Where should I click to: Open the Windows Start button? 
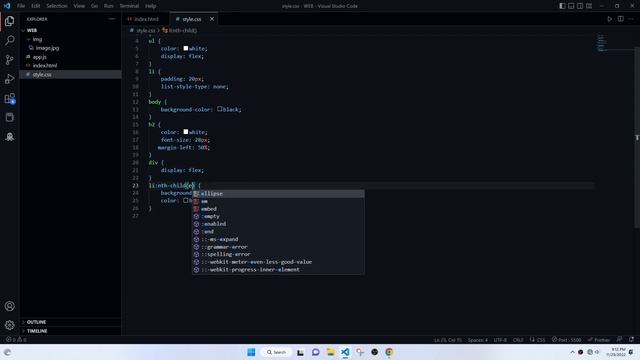click(x=251, y=352)
